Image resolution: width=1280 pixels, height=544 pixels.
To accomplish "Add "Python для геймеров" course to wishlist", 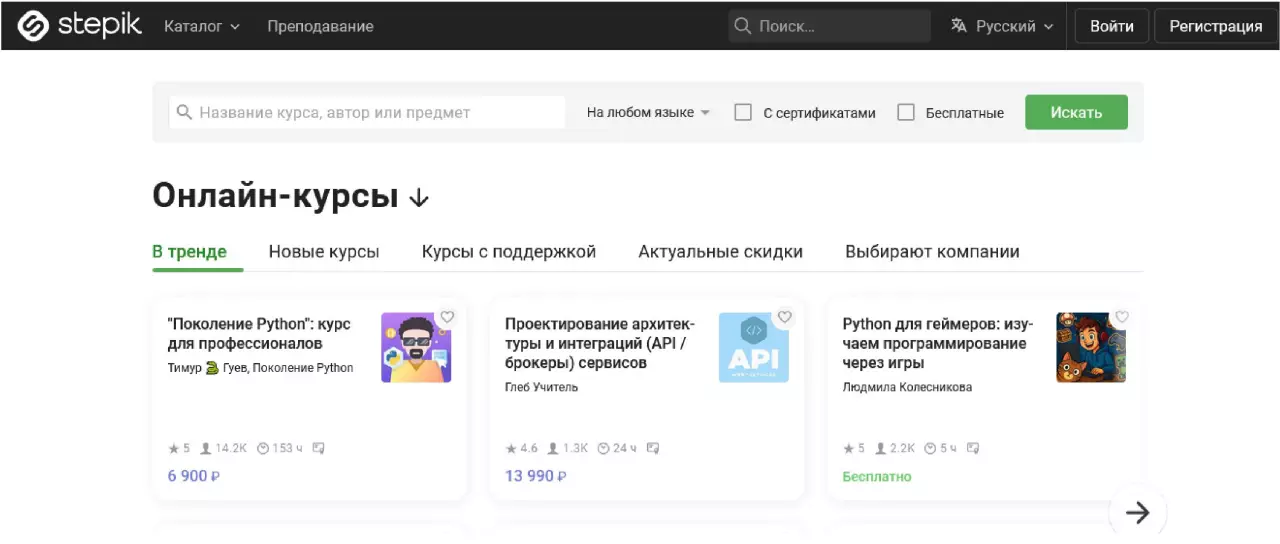I will click(1122, 317).
